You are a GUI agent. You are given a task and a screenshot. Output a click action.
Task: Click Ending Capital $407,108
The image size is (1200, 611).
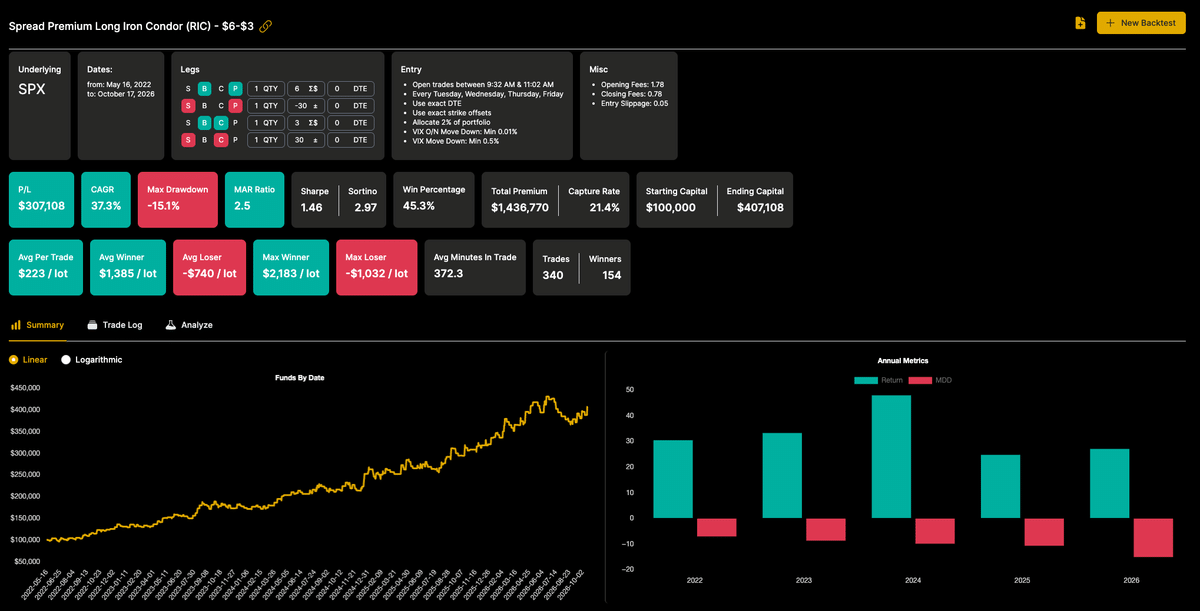tap(755, 207)
